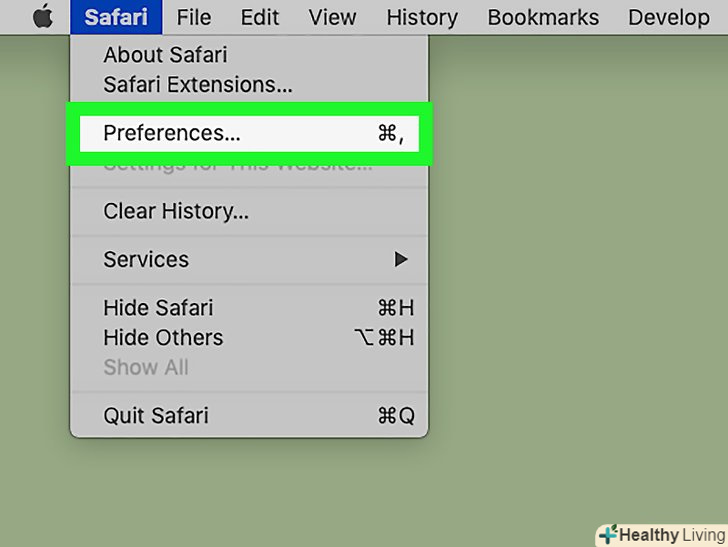Expand the Services submenu arrow
Viewport: 728px width, 547px height.
pyautogui.click(x=401, y=260)
